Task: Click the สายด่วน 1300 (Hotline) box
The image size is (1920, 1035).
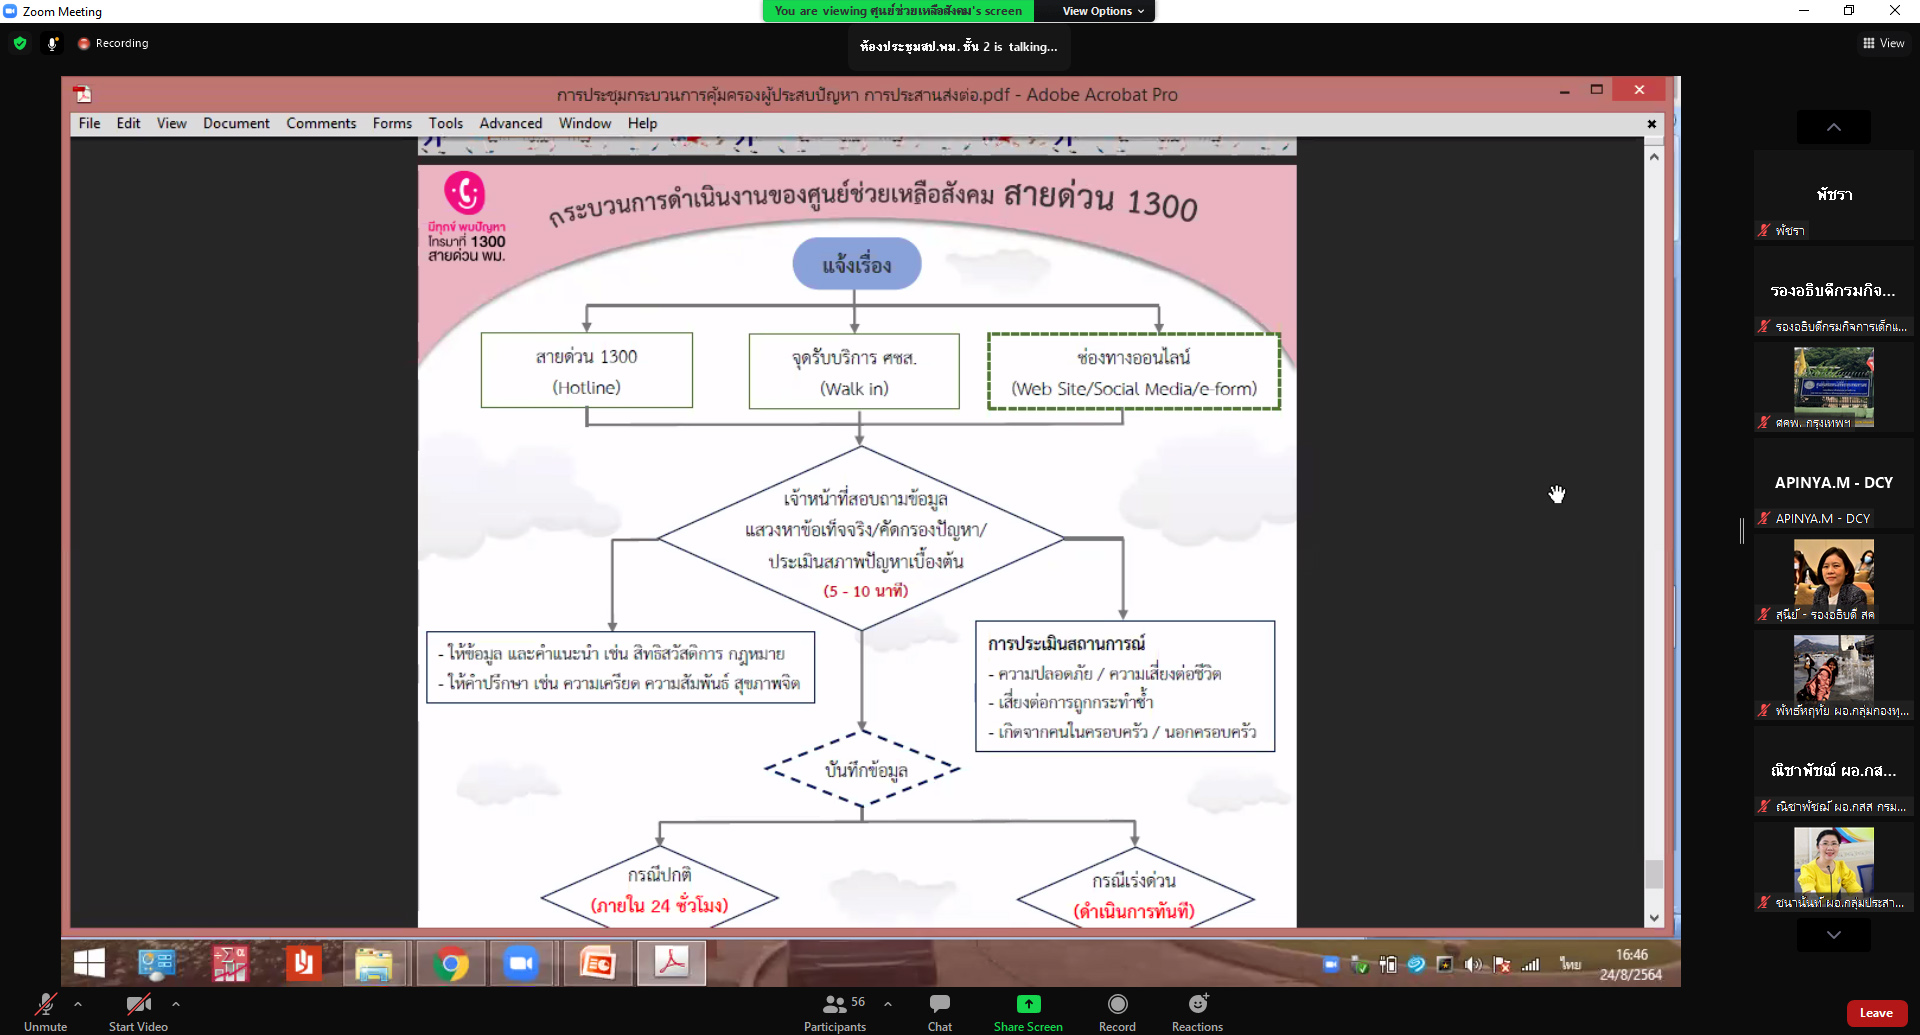Action: tap(587, 370)
